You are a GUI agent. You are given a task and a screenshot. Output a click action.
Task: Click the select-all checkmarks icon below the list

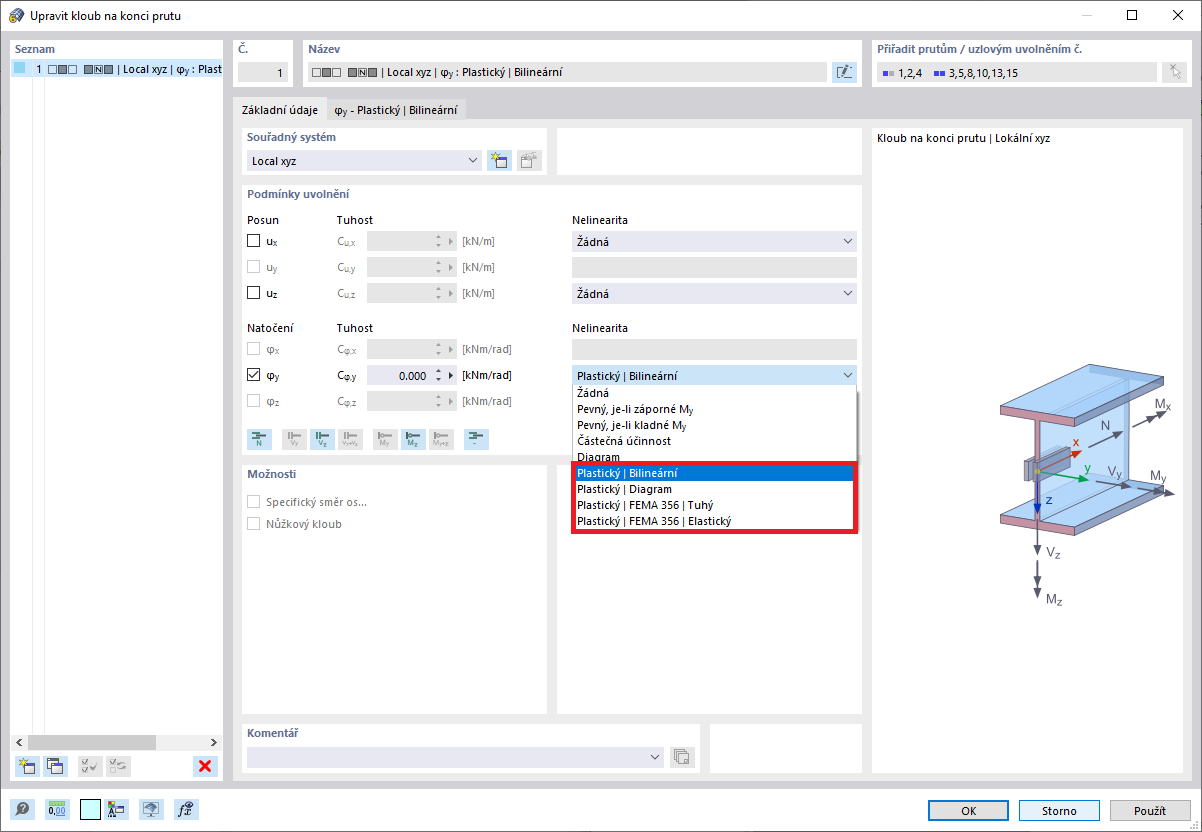point(89,766)
